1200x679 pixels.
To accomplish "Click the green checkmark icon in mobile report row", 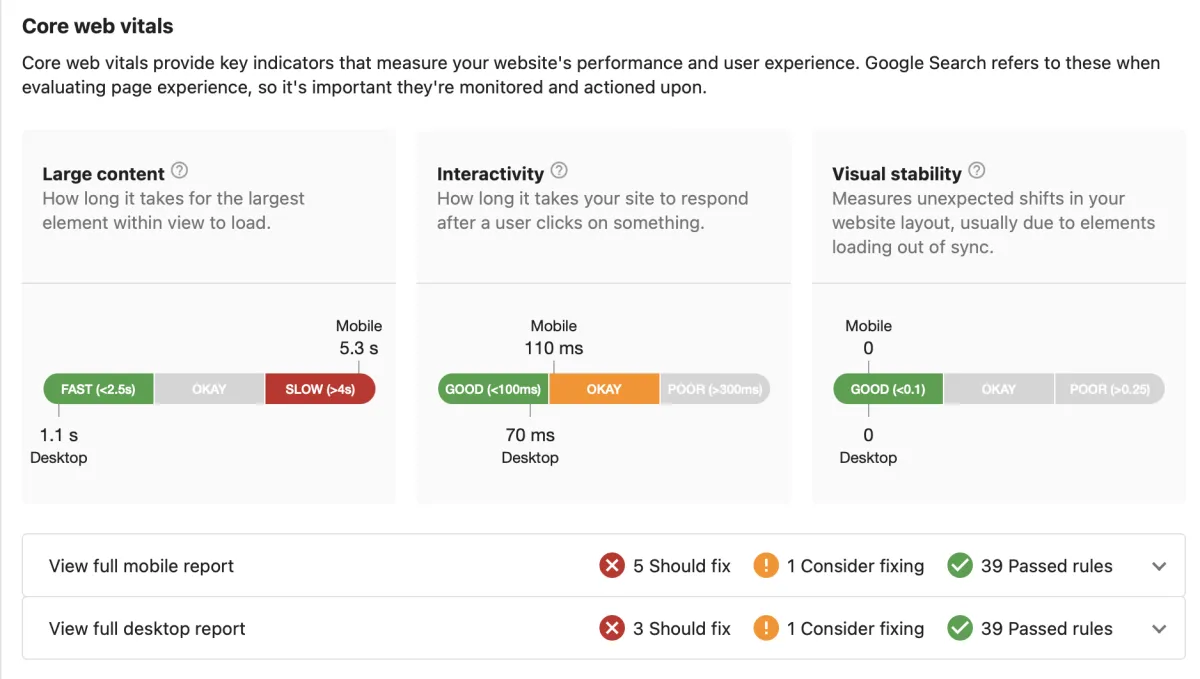I will point(960,566).
